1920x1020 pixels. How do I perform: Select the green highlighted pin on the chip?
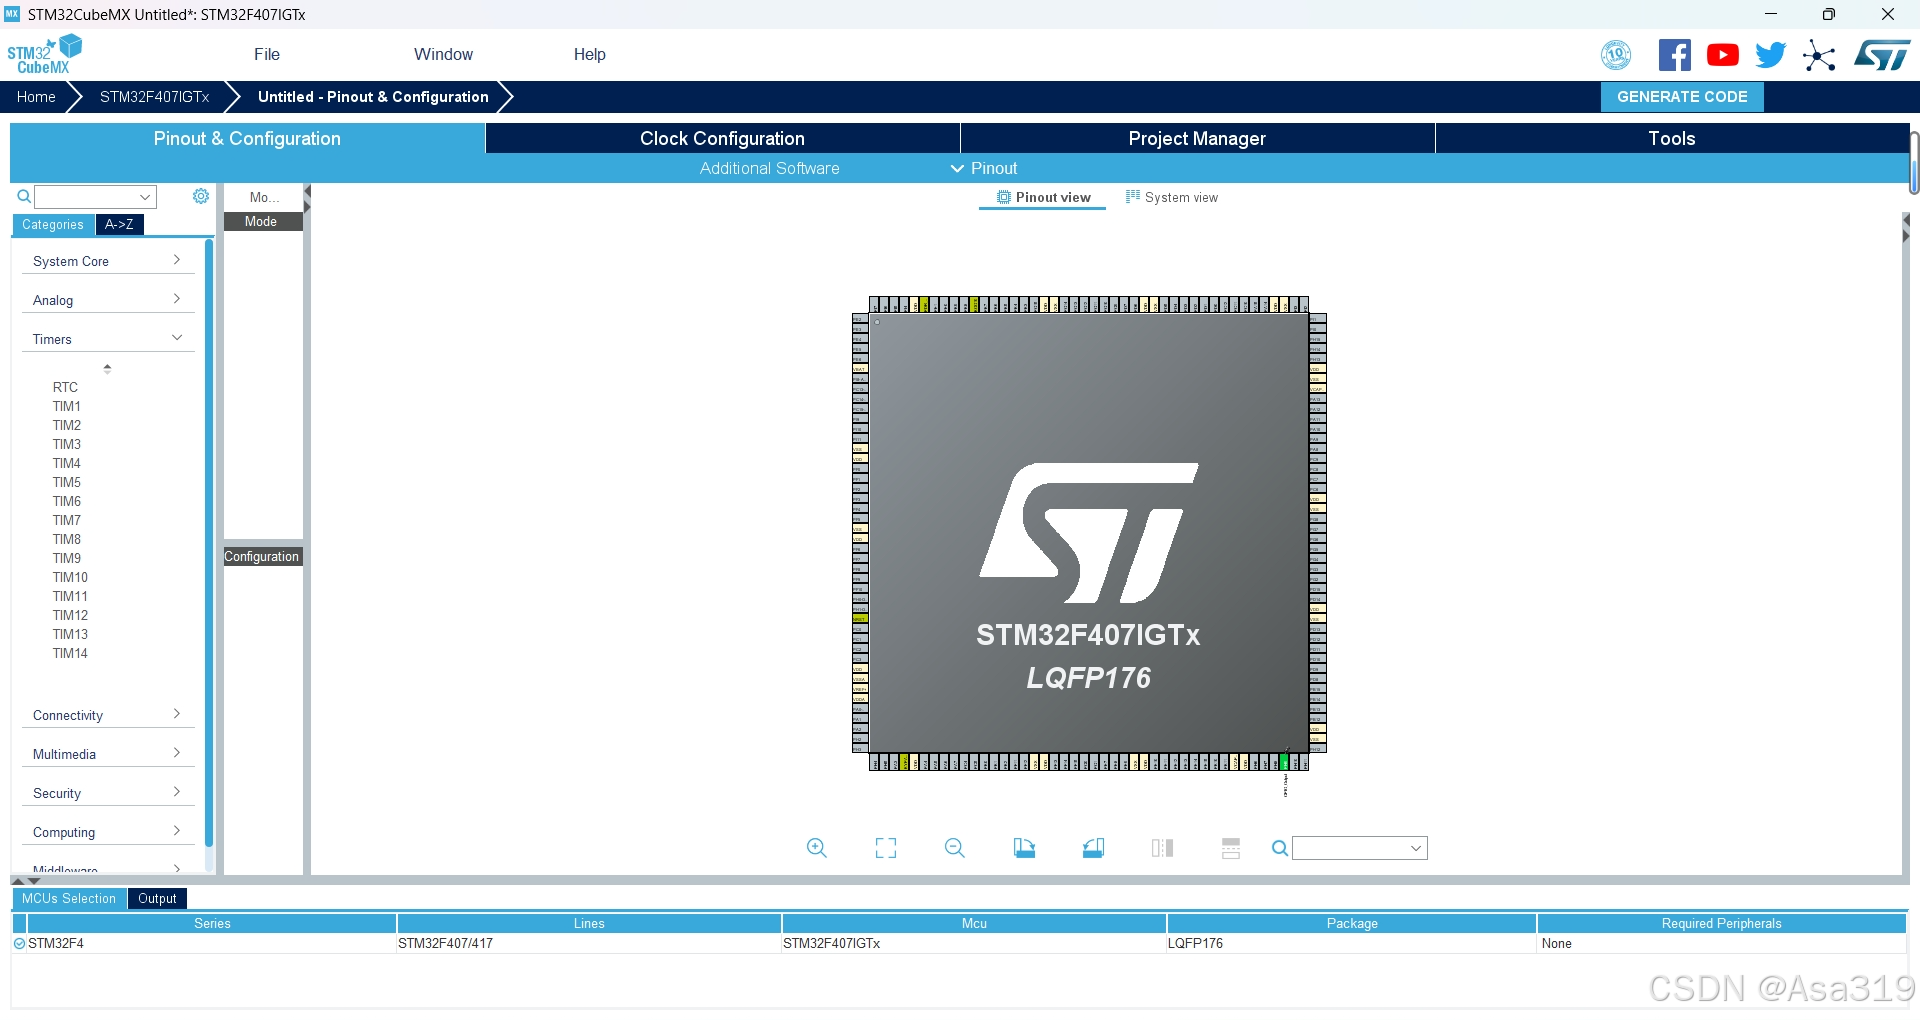click(1284, 762)
